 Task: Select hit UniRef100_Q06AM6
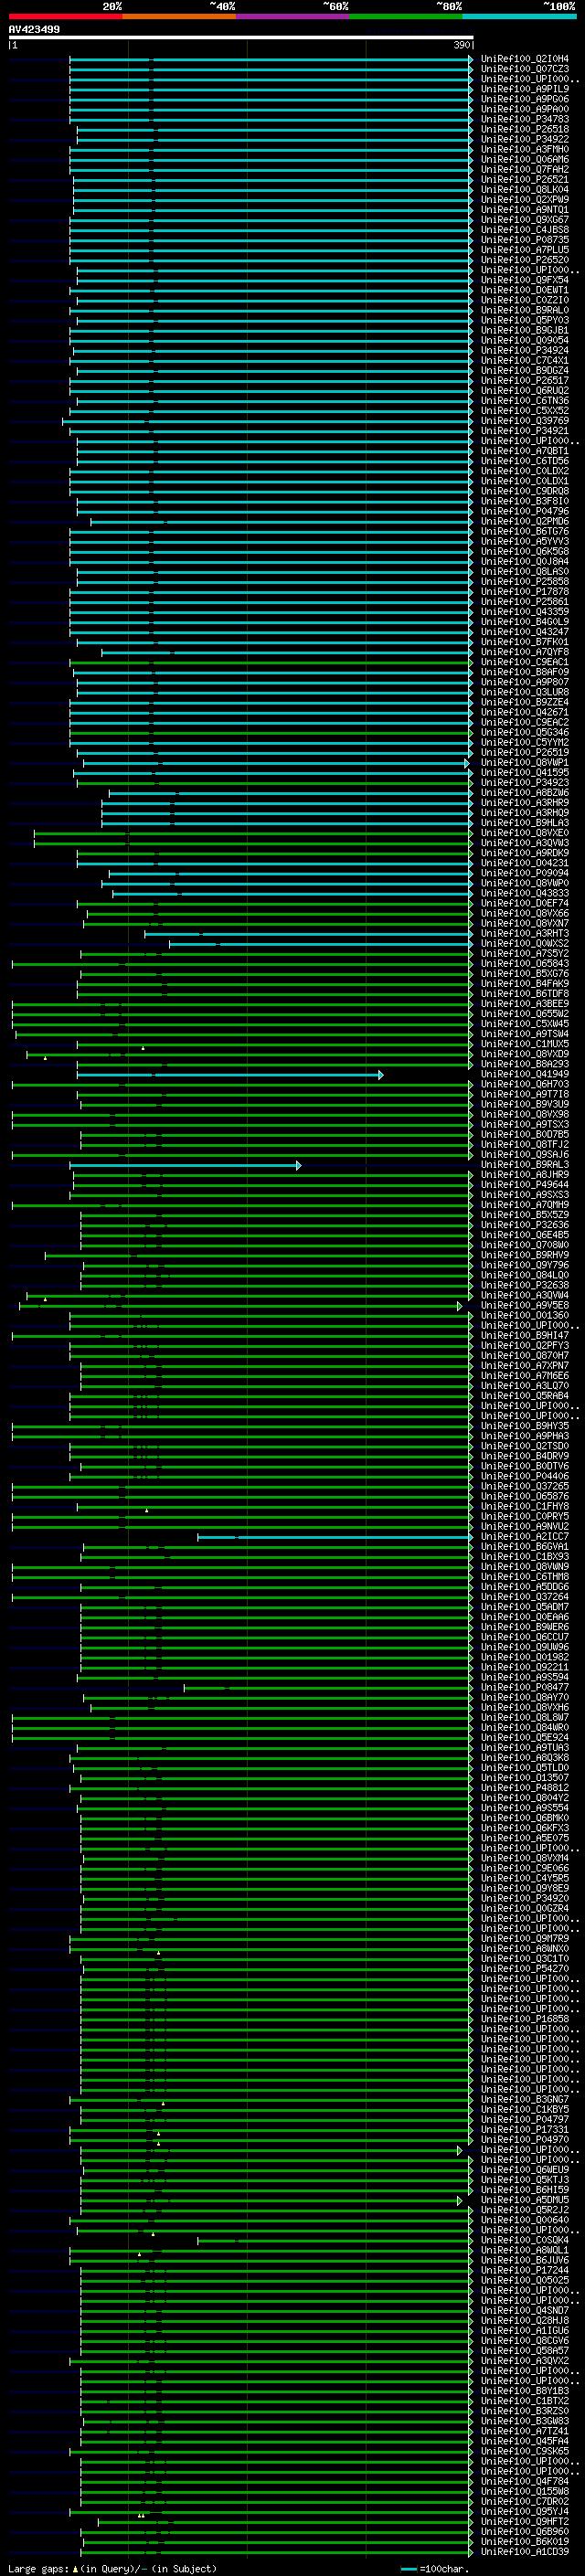525,159
